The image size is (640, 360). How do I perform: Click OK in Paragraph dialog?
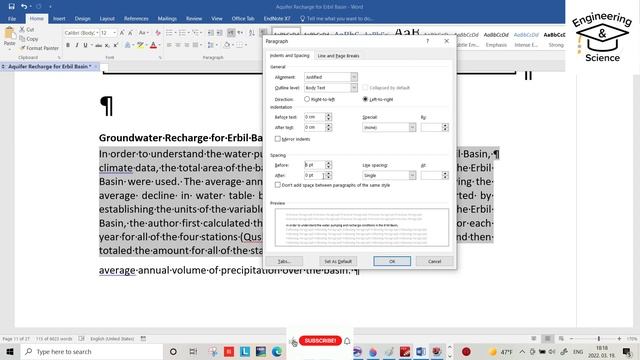coord(392,261)
